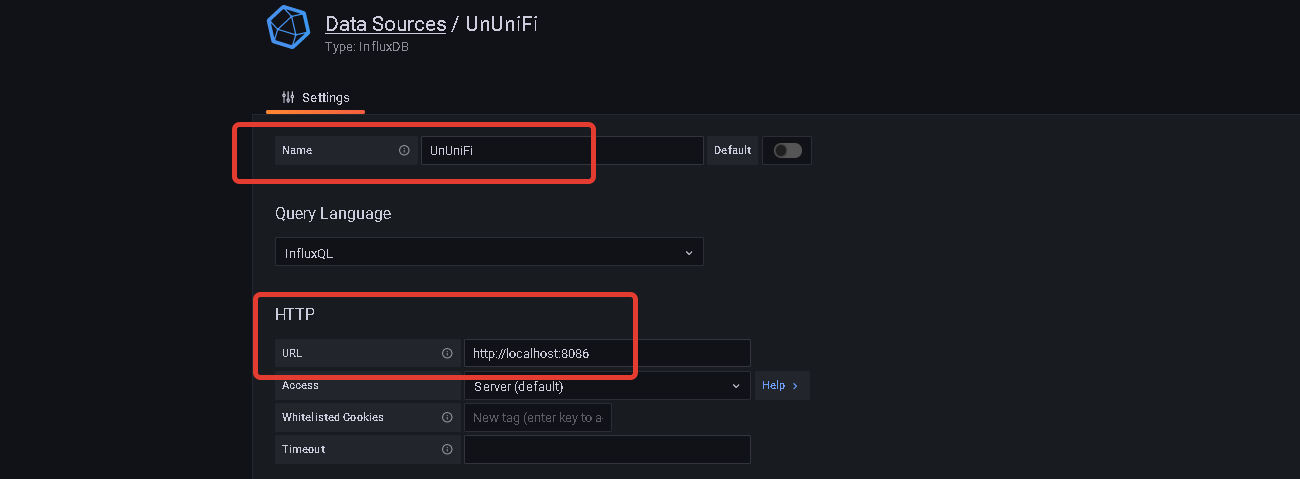
Task: Click the info icon beside Timeout
Action: click(x=447, y=449)
